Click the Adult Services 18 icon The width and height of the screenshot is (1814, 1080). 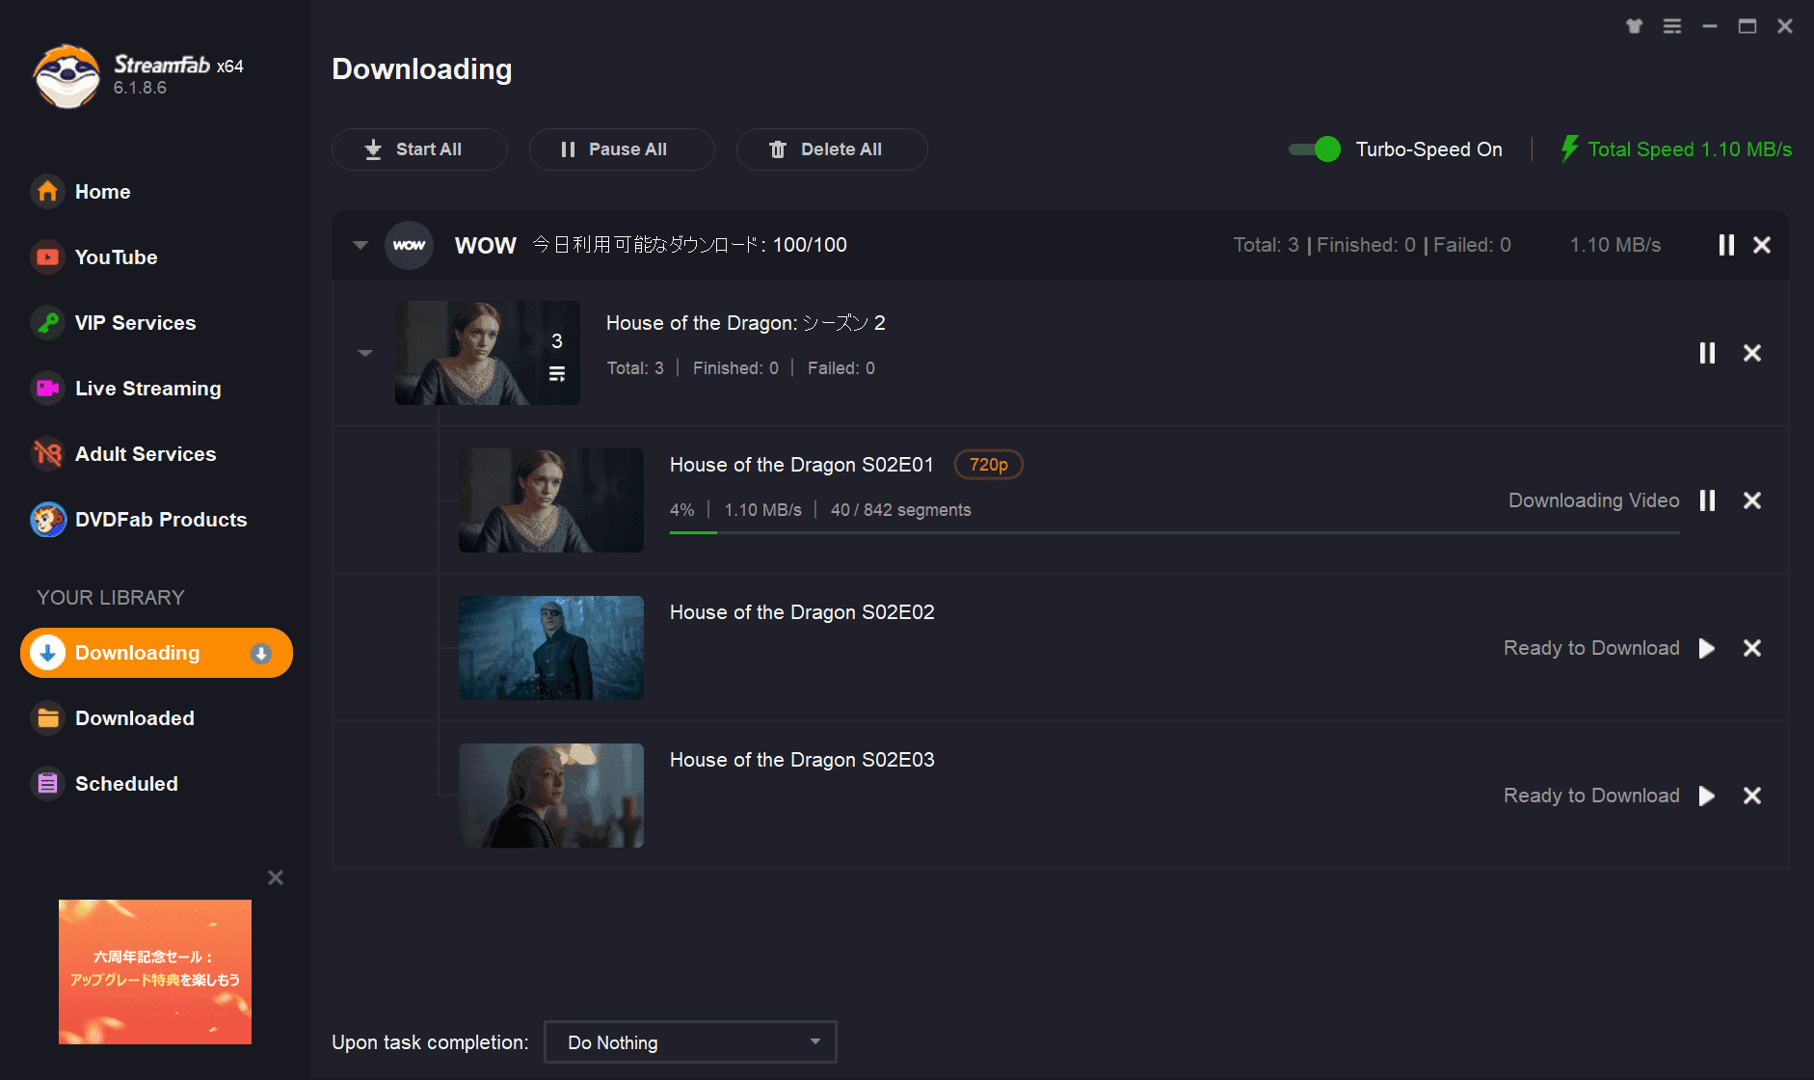(x=47, y=454)
